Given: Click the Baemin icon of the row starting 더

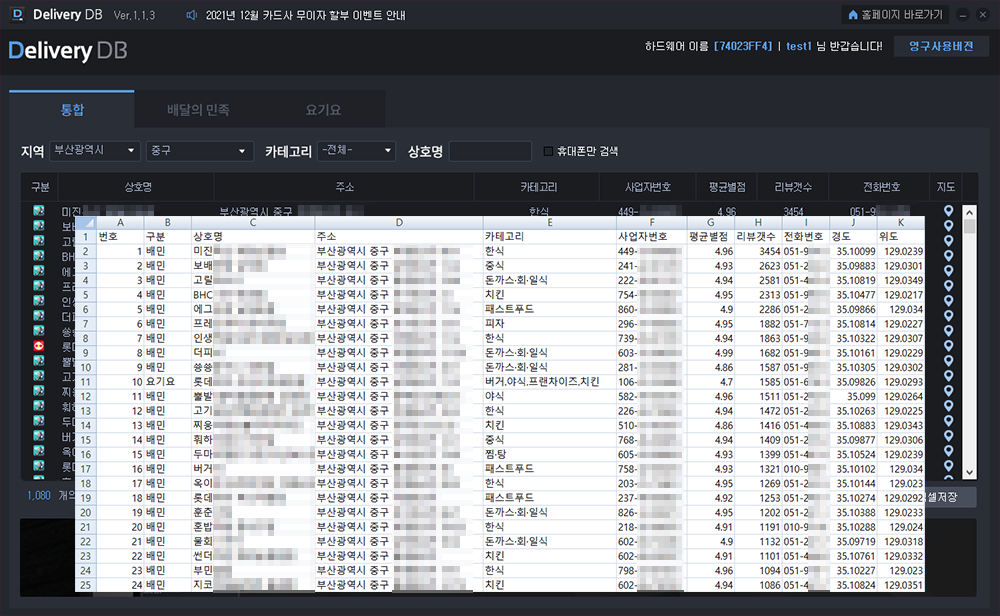Looking at the screenshot, I should point(39,316).
